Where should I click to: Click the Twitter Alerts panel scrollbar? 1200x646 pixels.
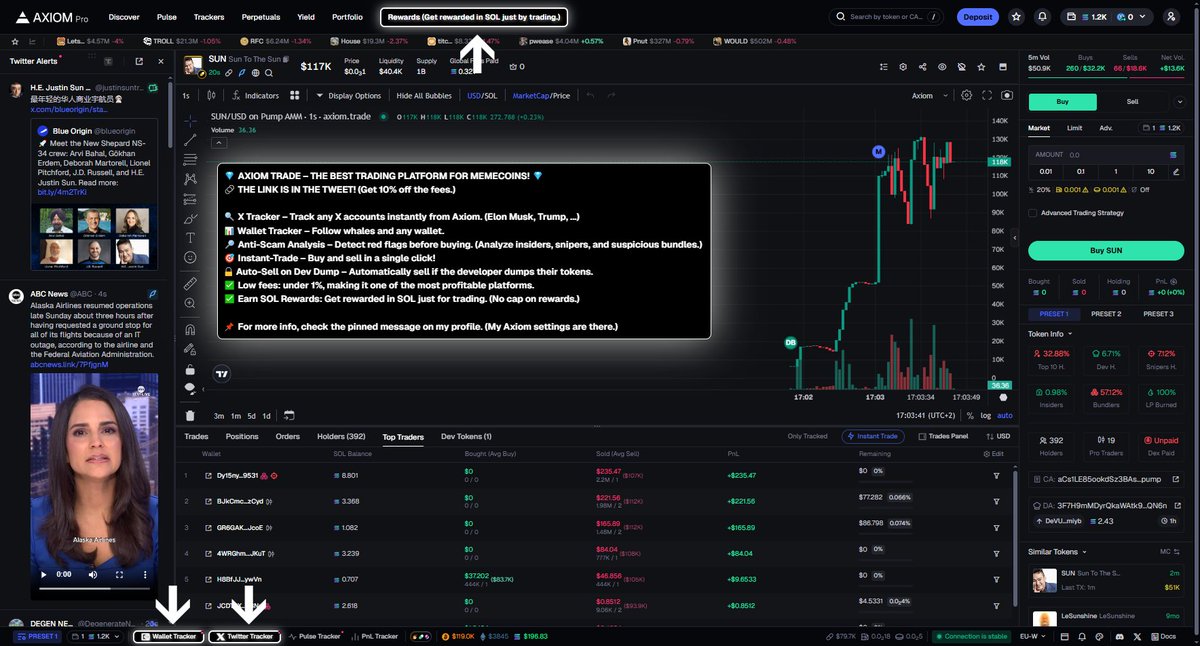pyautogui.click(x=170, y=101)
